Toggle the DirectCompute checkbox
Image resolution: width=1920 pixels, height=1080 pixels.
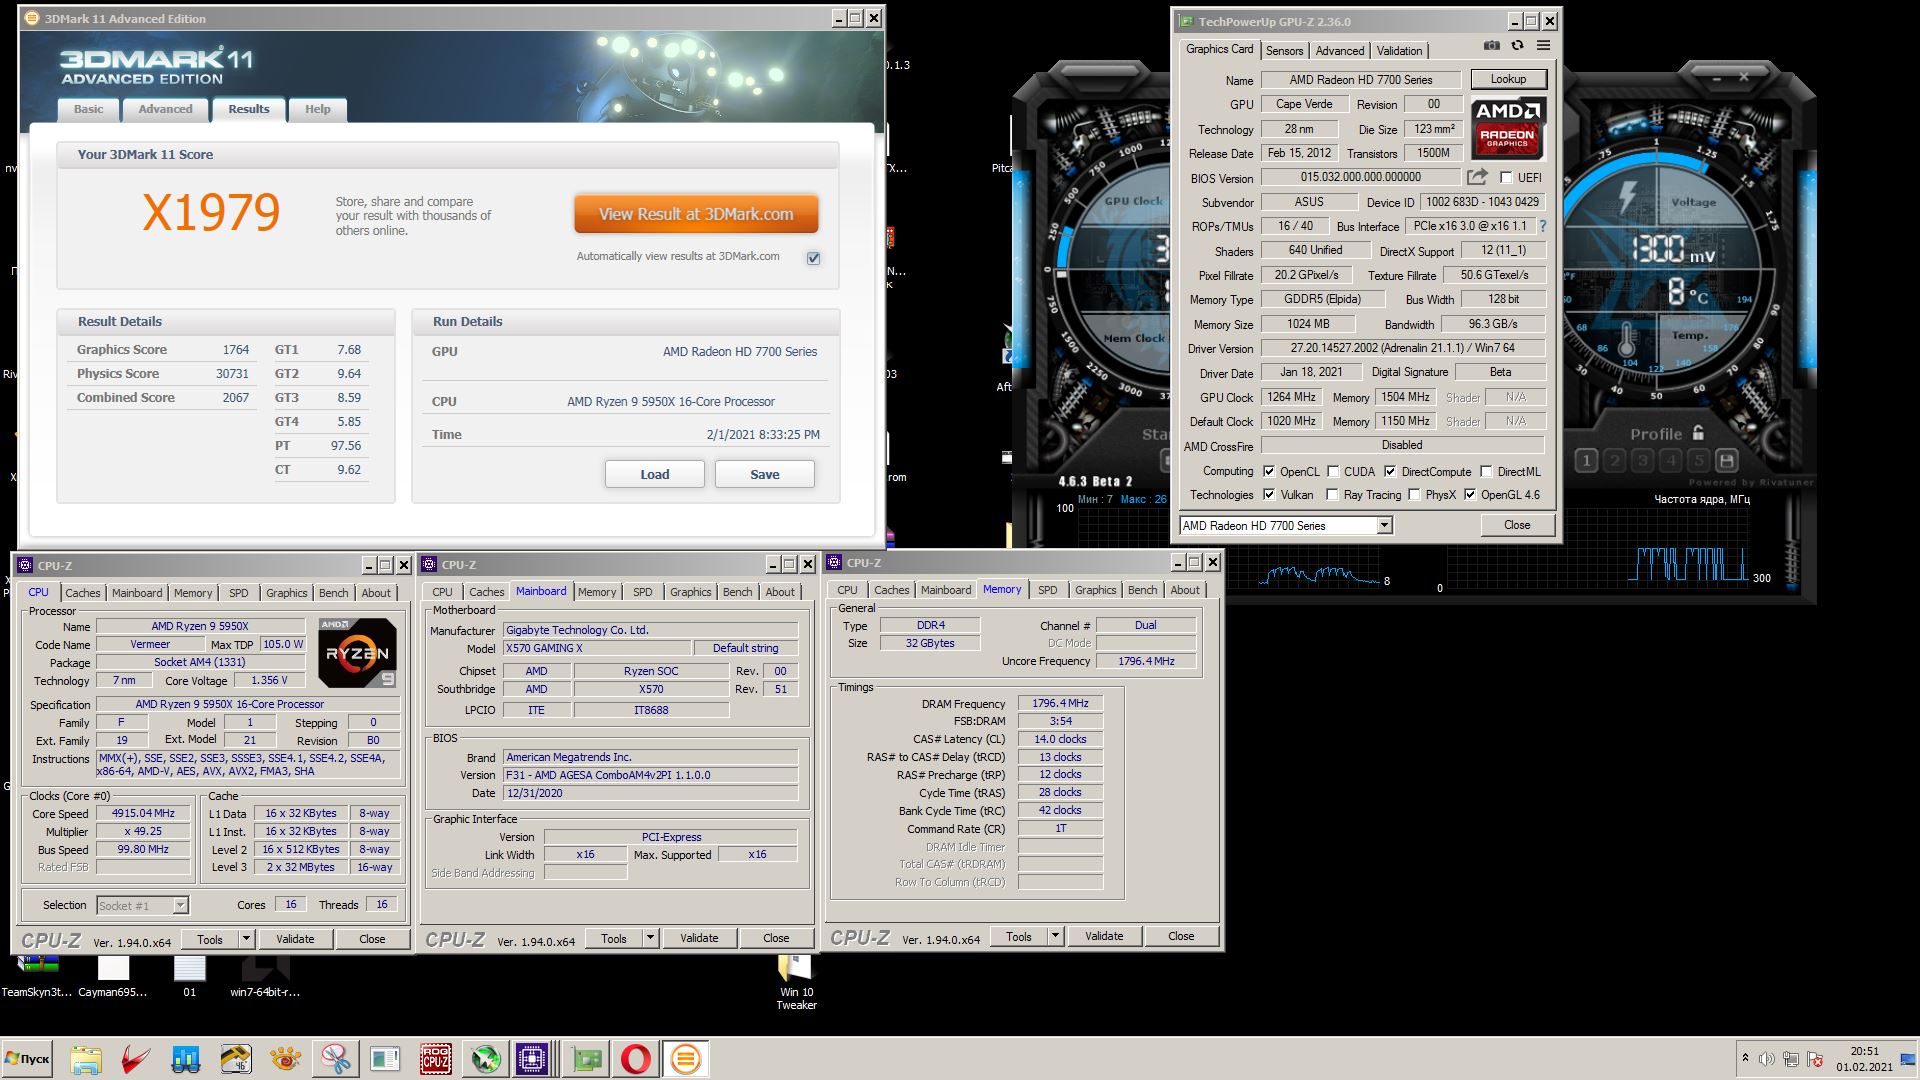(x=1390, y=472)
